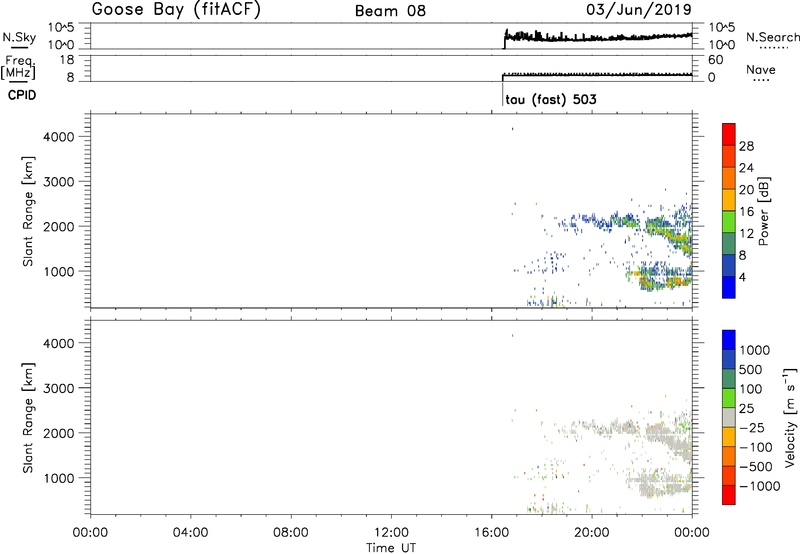Viewport: 800px width, 554px height.
Task: Click the blue bottom of Power color bar
Action: [729, 287]
